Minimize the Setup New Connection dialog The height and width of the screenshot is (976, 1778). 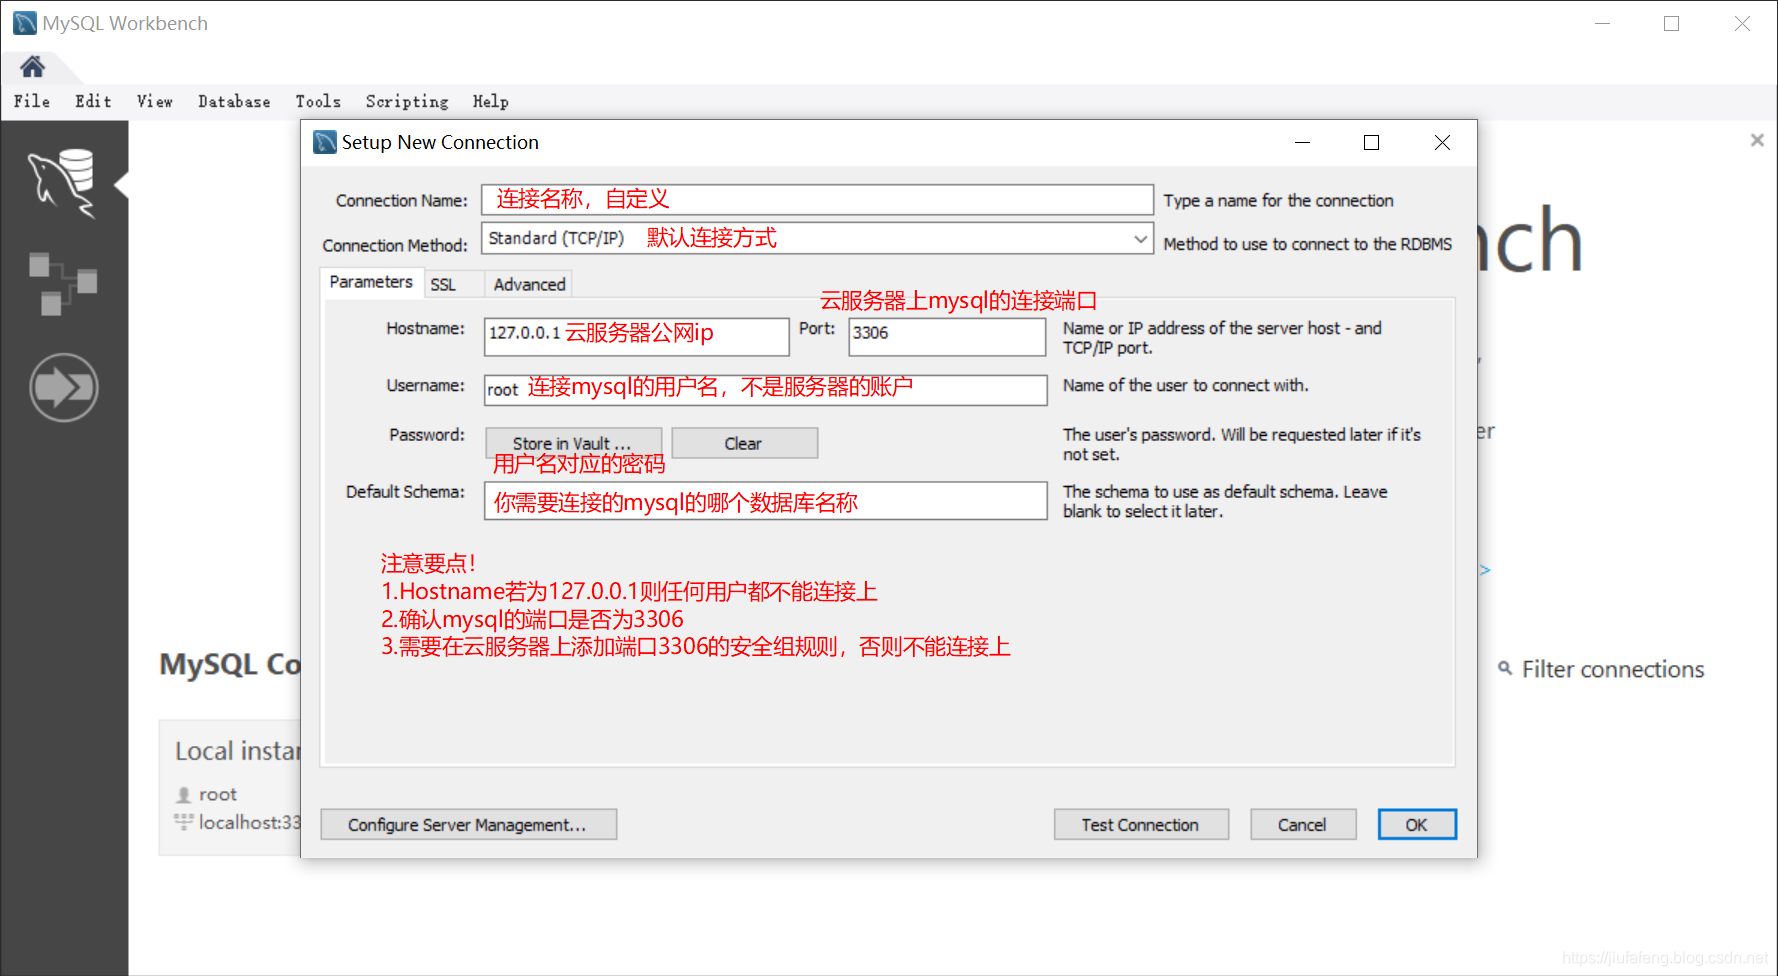[1302, 143]
